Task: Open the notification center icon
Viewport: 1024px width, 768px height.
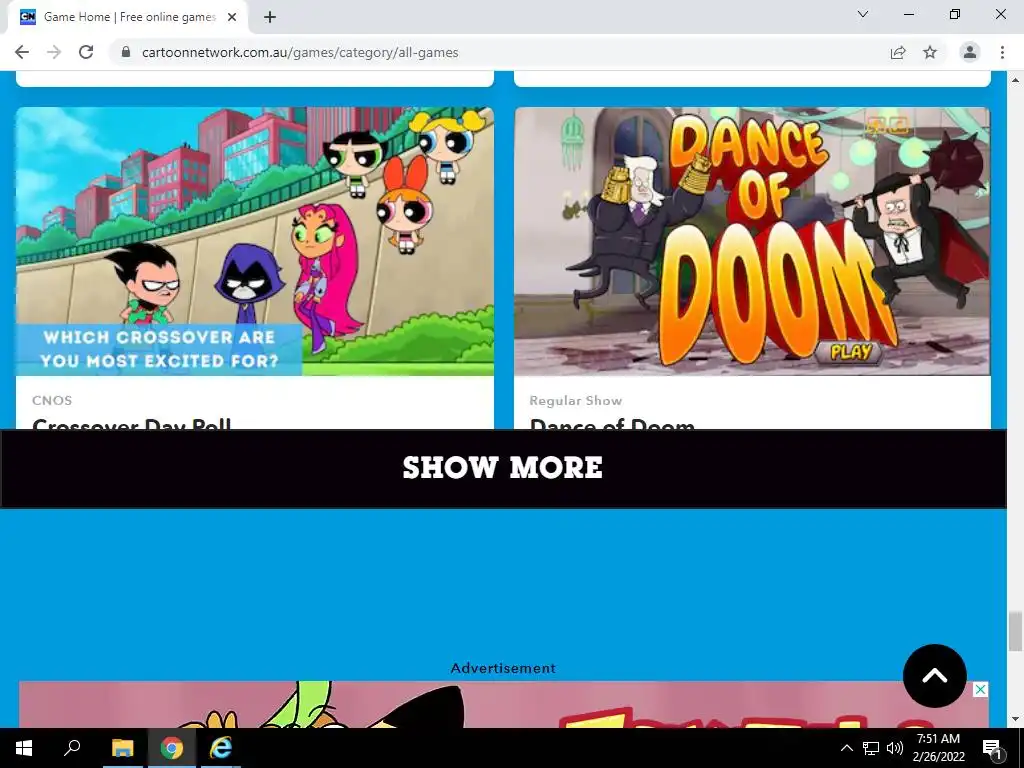Action: 992,748
